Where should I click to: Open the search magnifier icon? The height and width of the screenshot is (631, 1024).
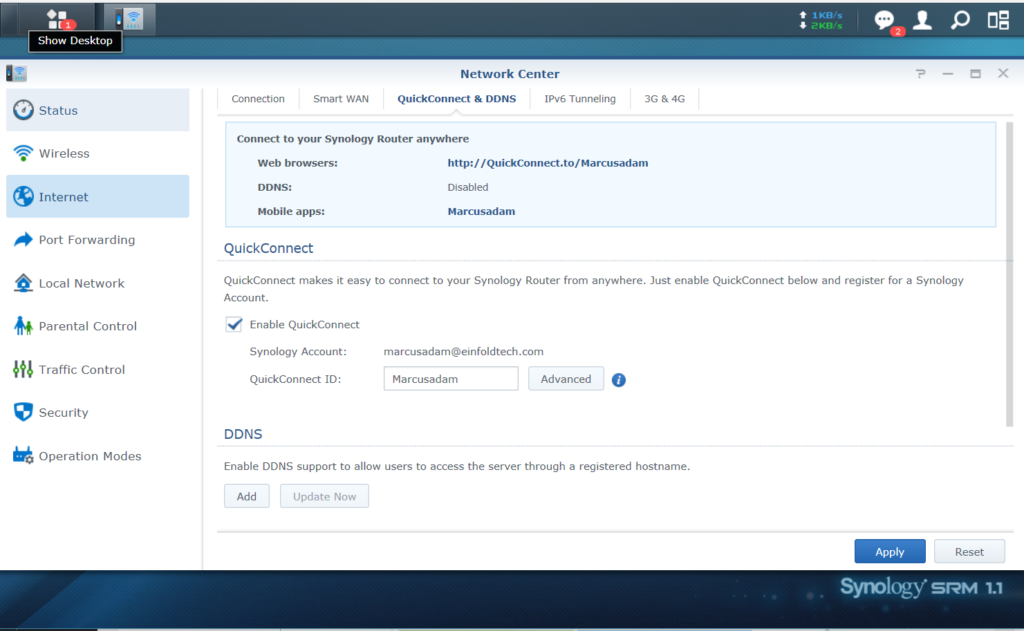[960, 20]
